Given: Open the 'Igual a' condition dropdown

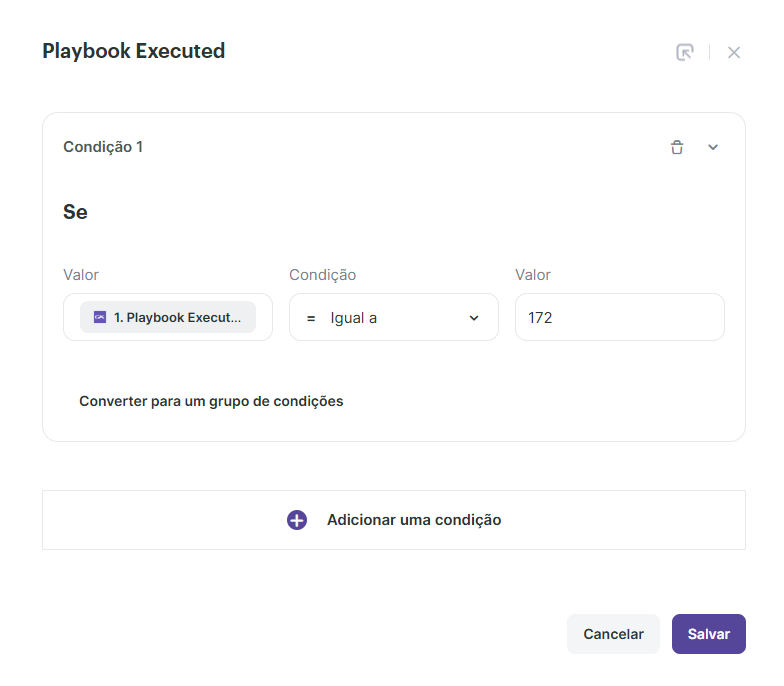Looking at the screenshot, I should pos(393,318).
